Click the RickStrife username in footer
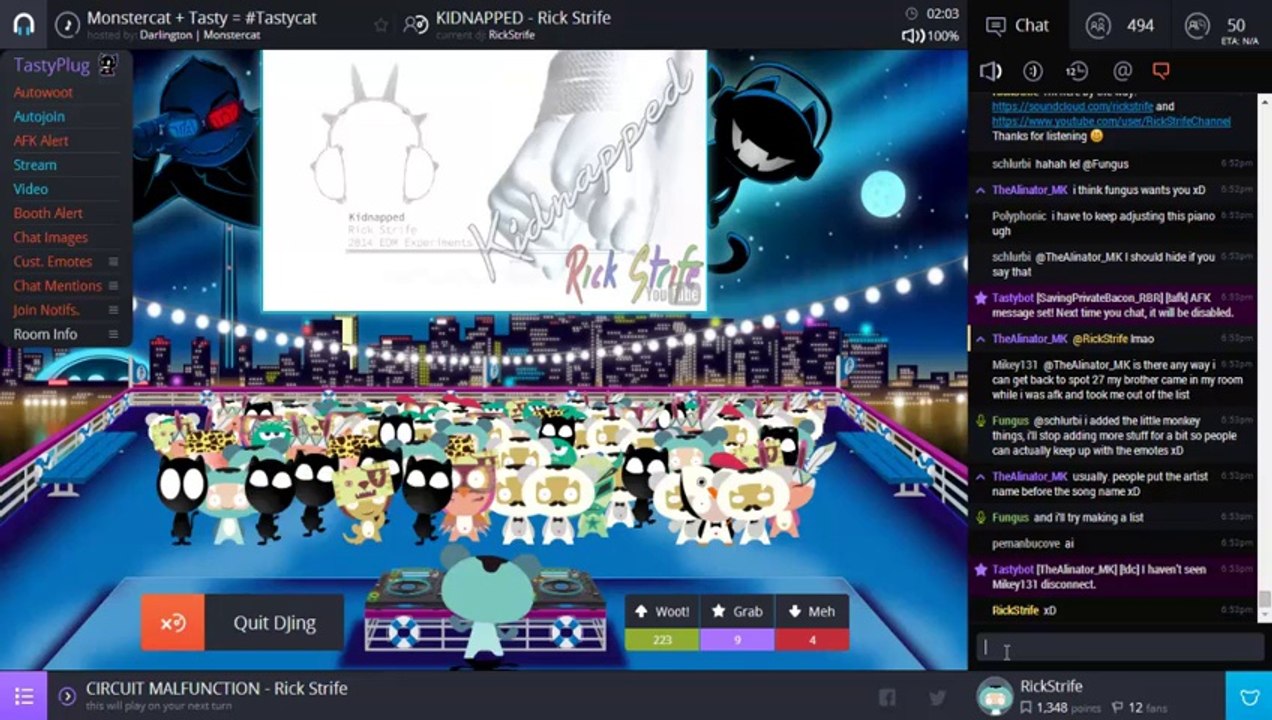 coord(1051,686)
